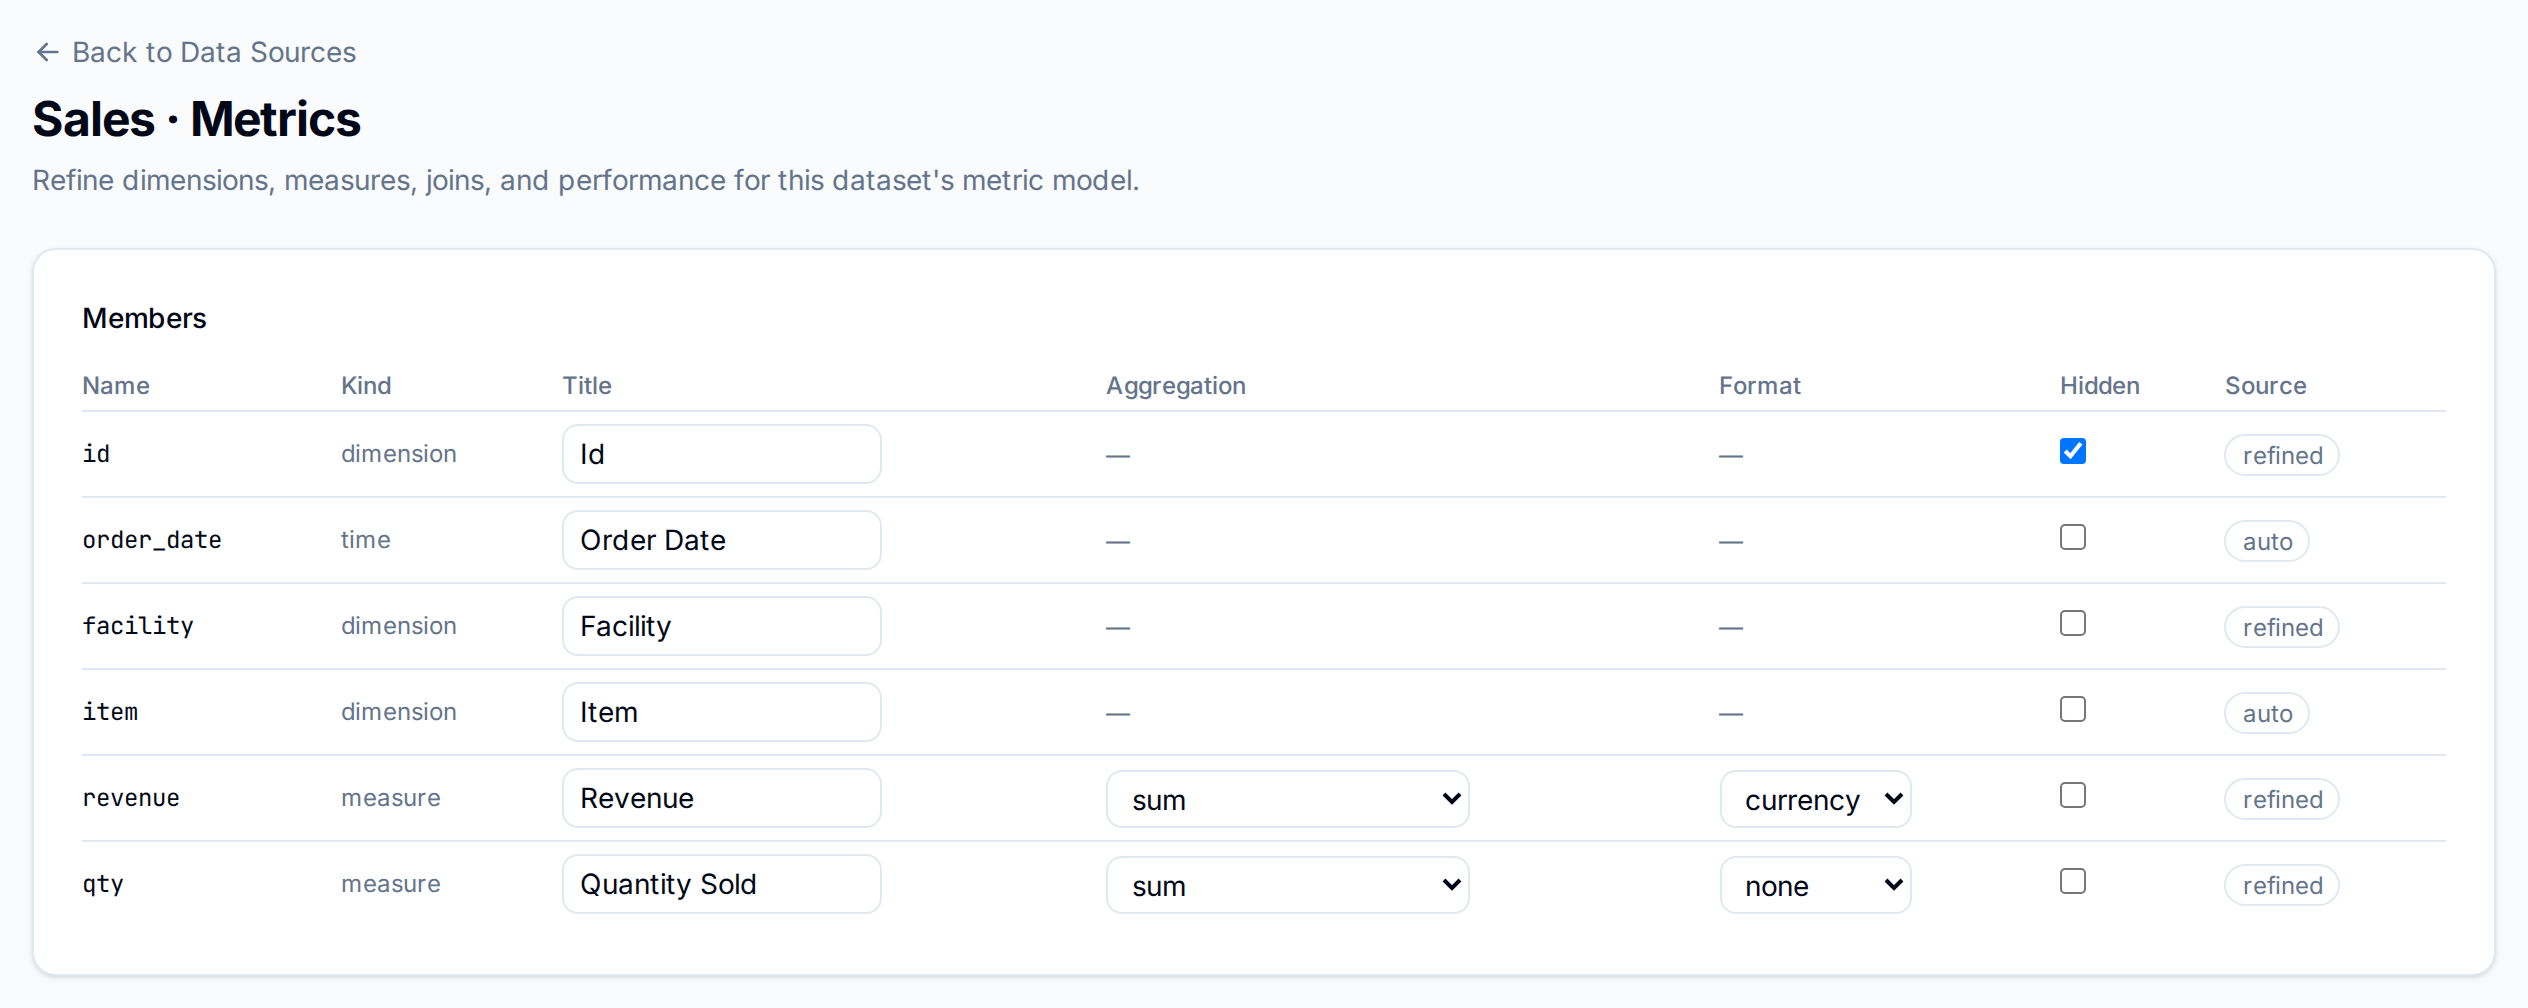This screenshot has width=2528, height=1008.
Task: Click the id member name
Action: tap(96, 454)
